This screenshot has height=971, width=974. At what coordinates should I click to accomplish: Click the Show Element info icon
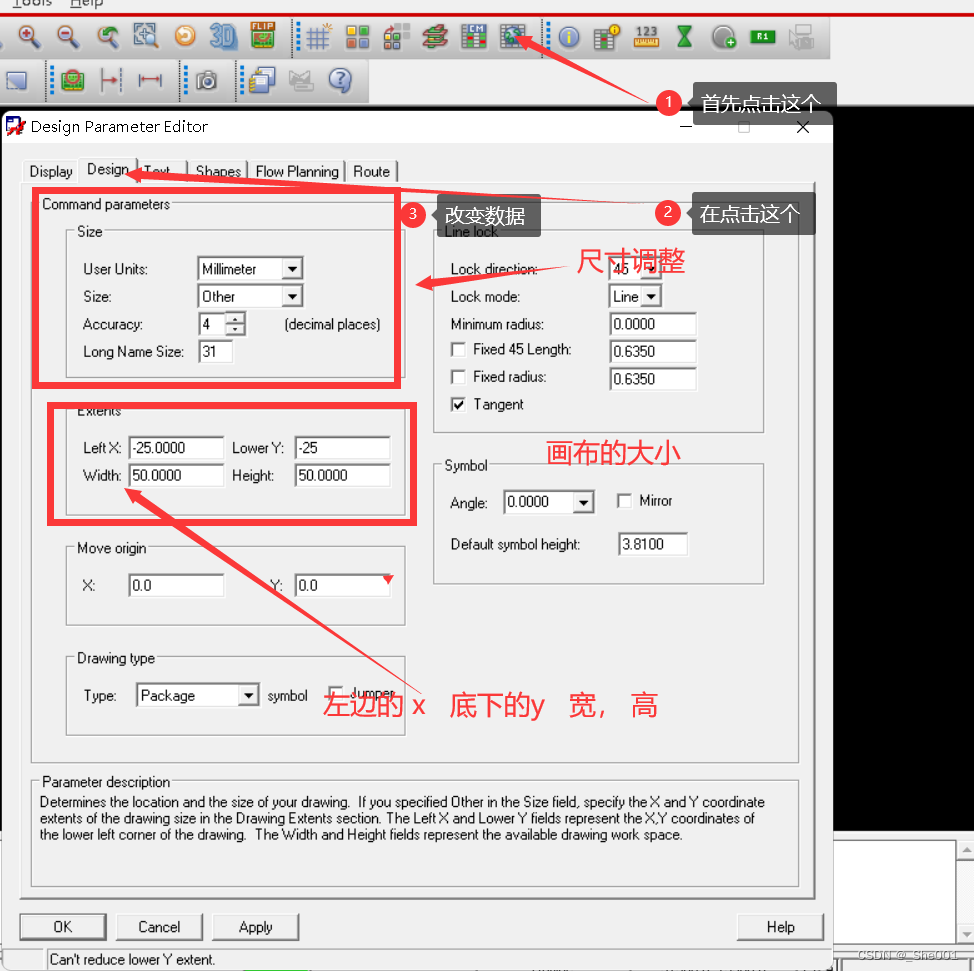[569, 38]
